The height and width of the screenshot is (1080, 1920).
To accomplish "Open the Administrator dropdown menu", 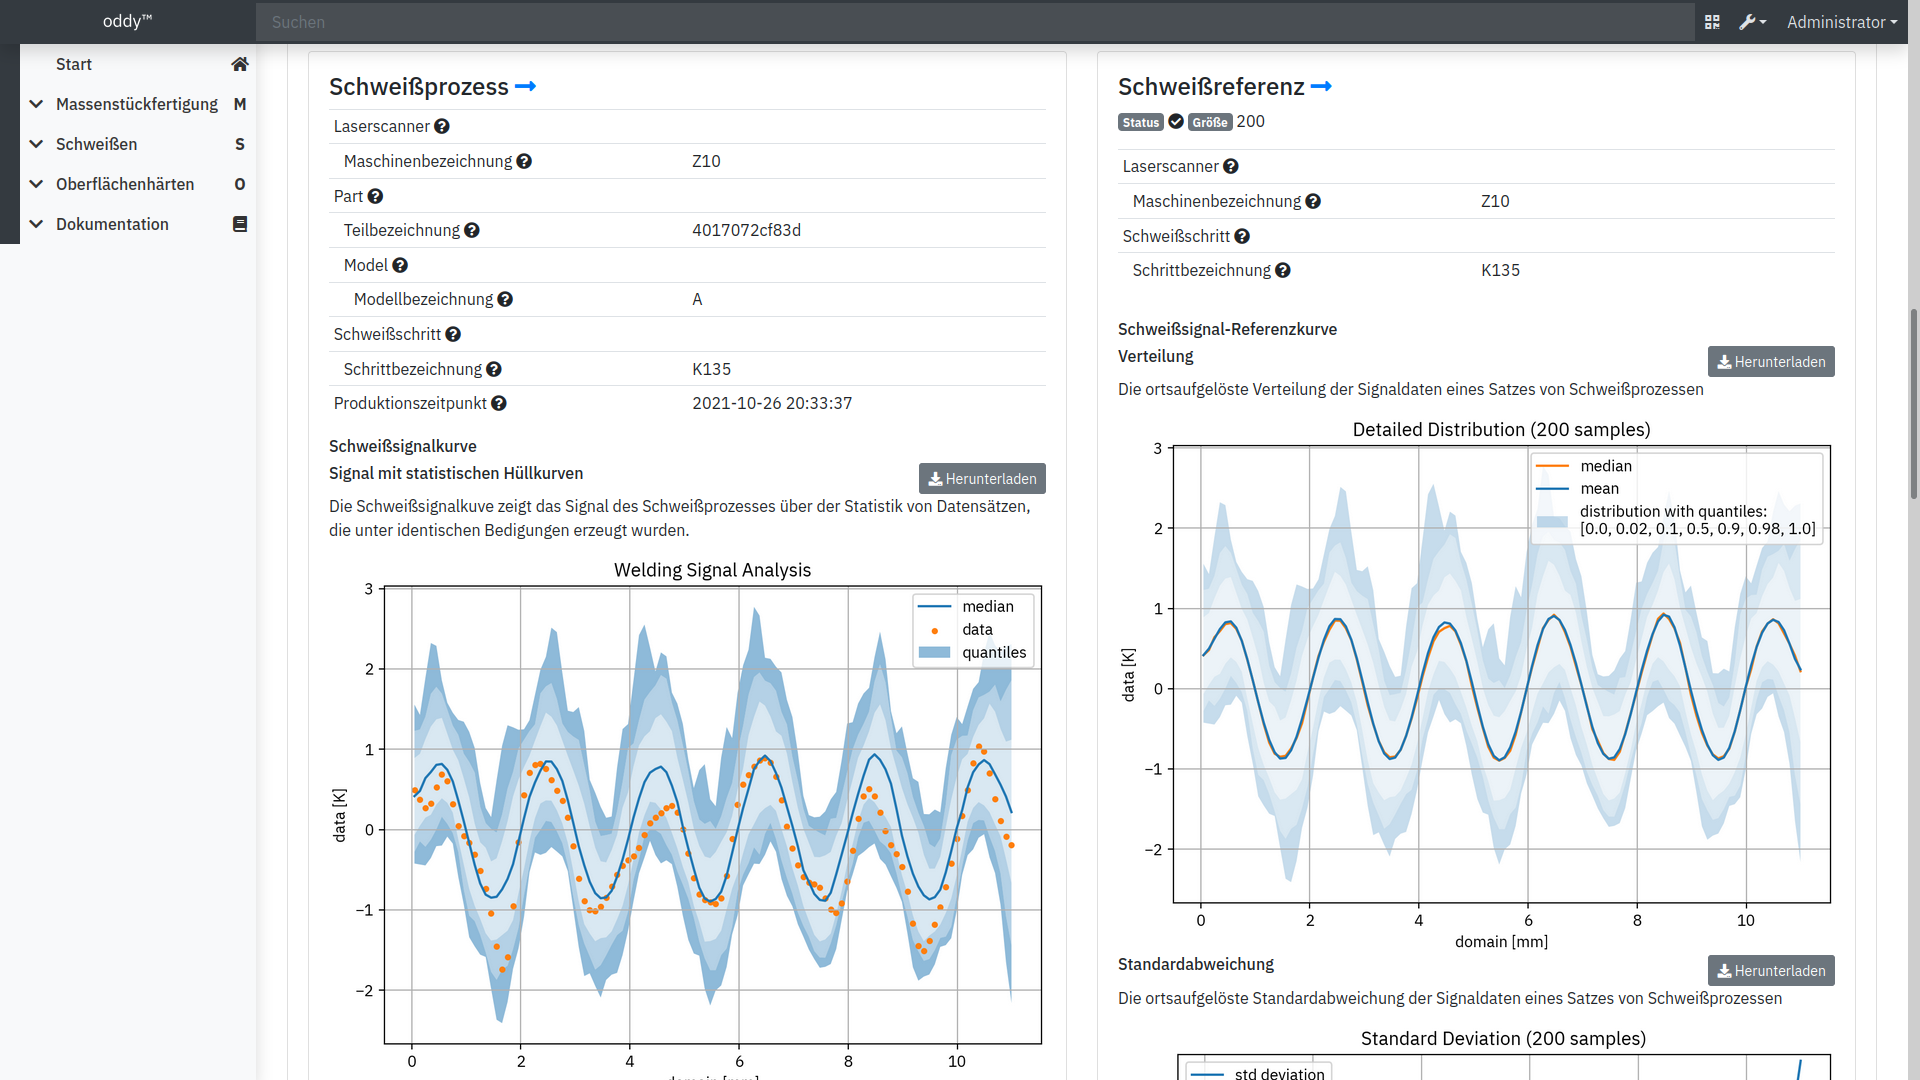I will [1841, 21].
